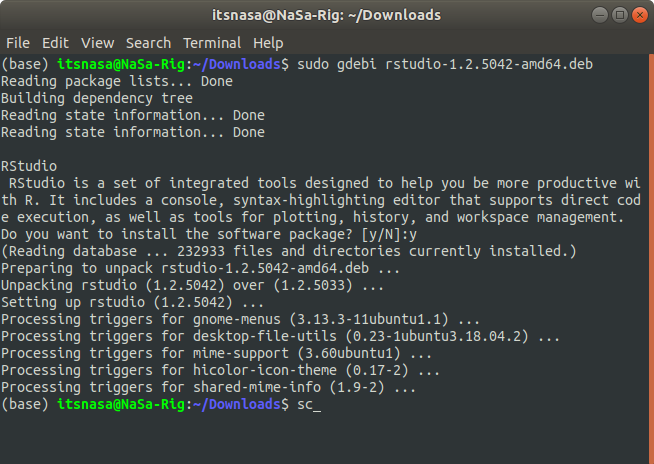
Task: Open the Help menu
Action: coord(268,43)
